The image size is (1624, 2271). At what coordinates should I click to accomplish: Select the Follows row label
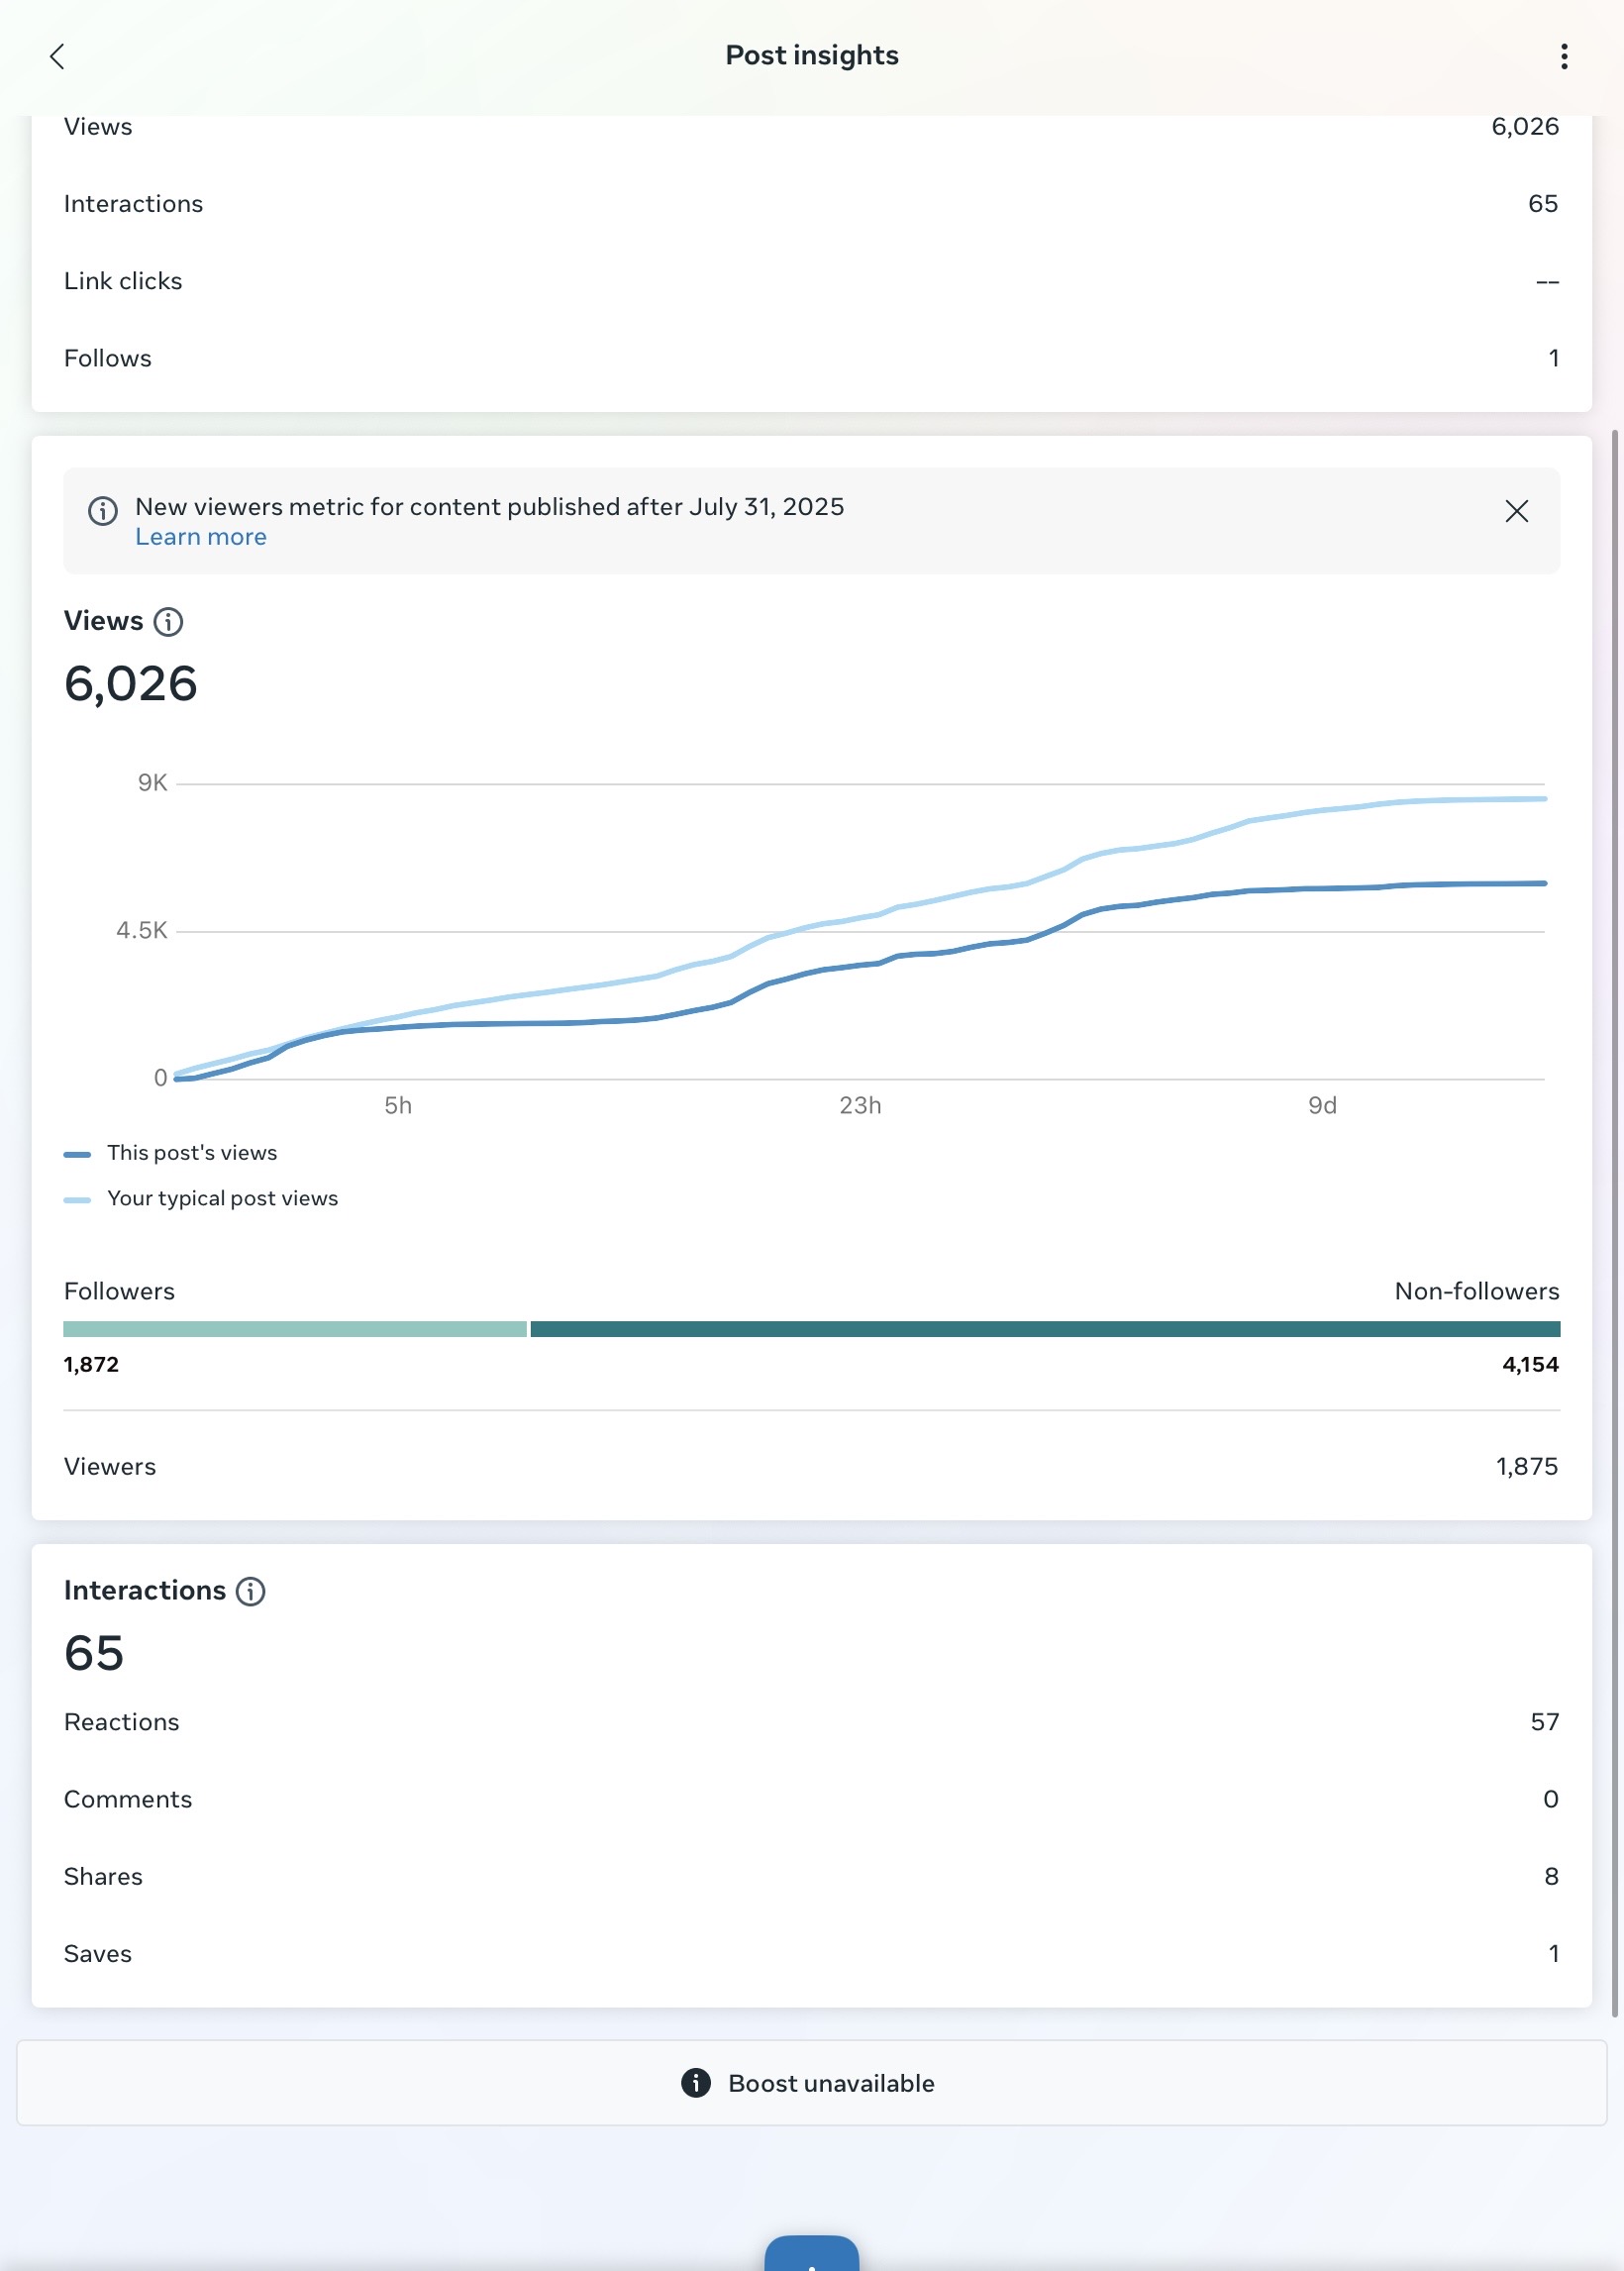coord(108,358)
